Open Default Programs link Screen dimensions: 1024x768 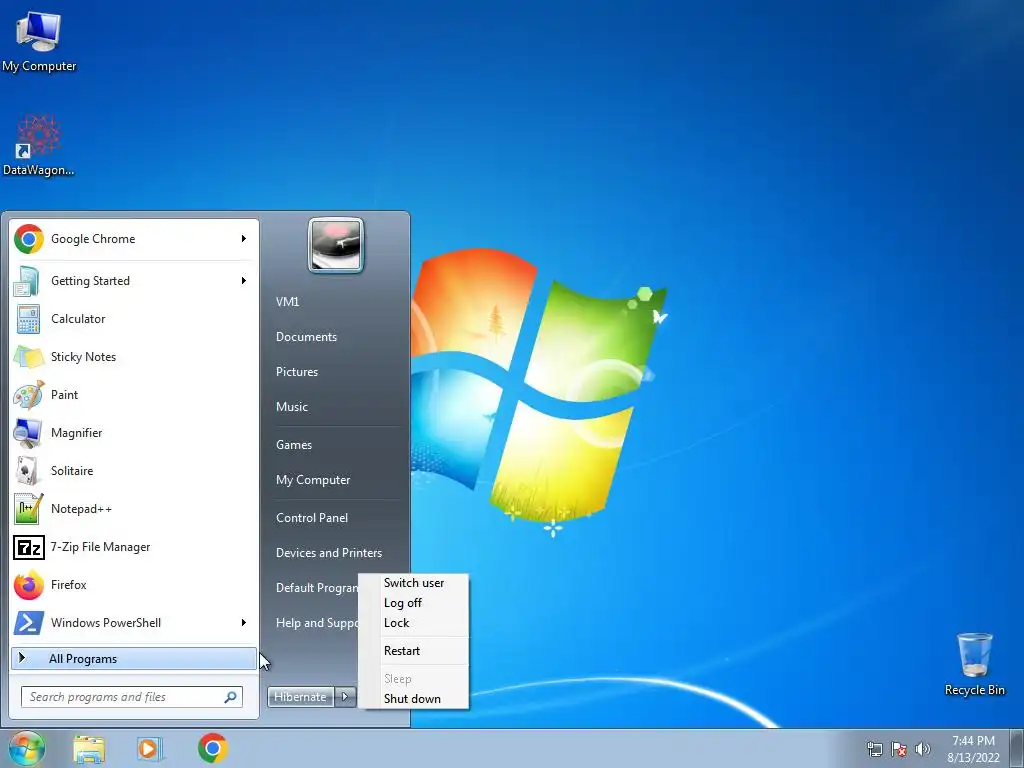[x=317, y=588]
